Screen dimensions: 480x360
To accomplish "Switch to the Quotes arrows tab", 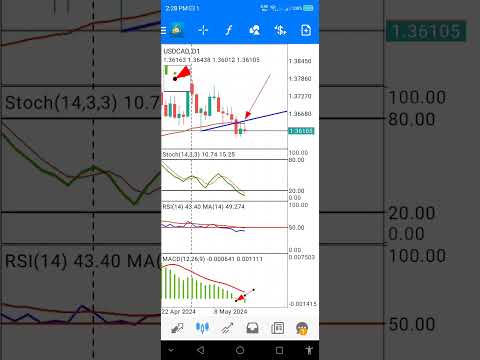I will click(x=177, y=329).
